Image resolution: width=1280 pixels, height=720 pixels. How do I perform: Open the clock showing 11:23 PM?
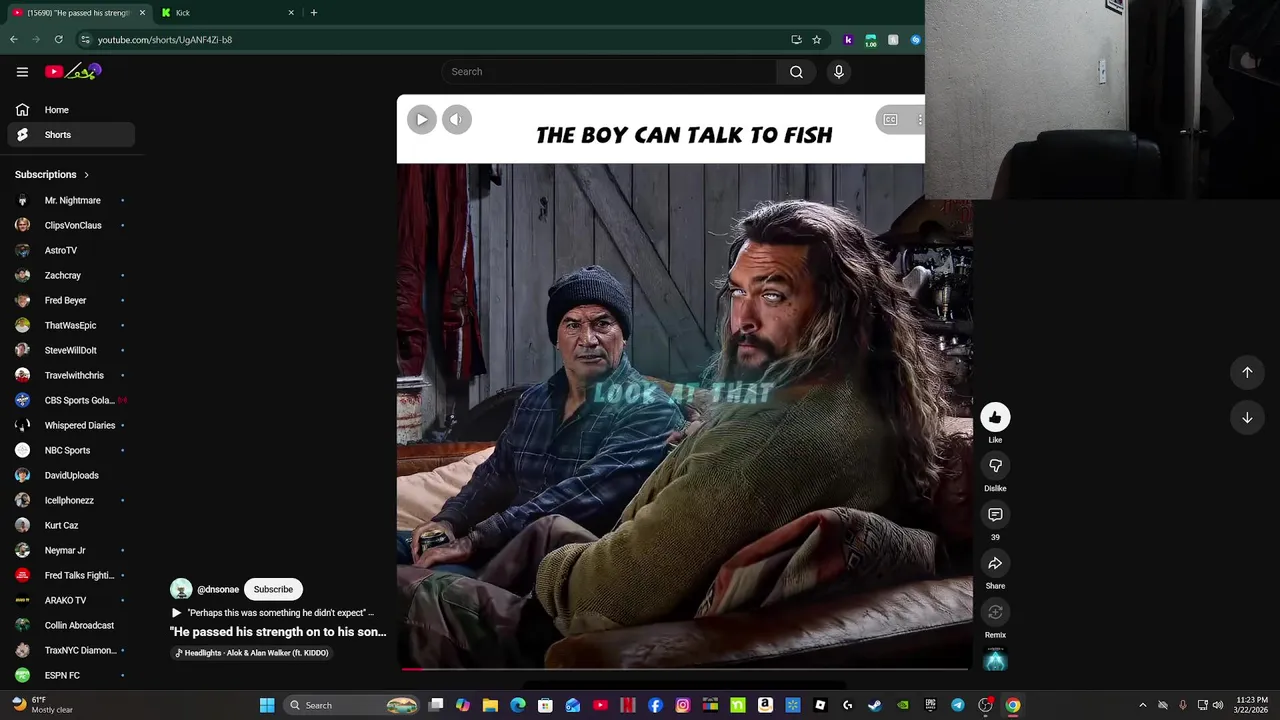1252,705
